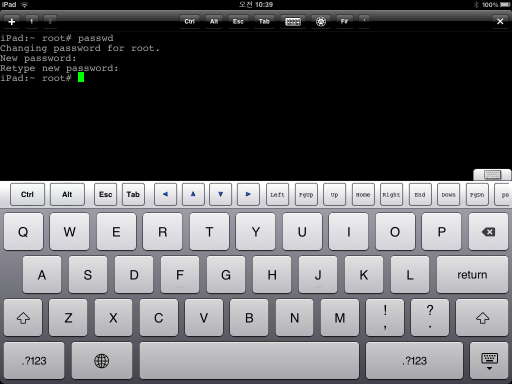Toggle the keyboard icon in top toolbar
The height and width of the screenshot is (384, 512).
293,22
